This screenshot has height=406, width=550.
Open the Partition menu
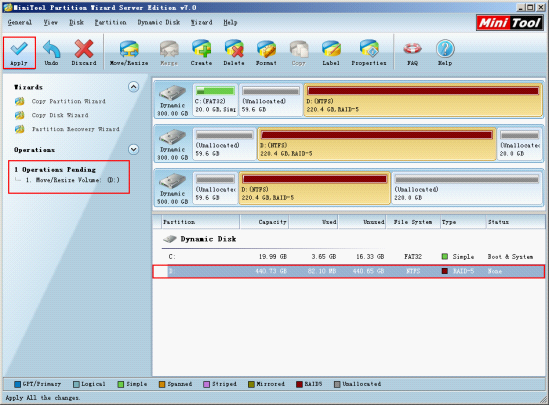(110, 22)
